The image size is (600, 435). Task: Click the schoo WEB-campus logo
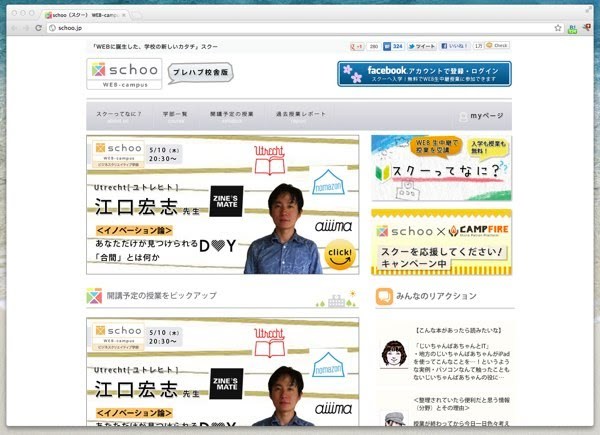pos(120,73)
